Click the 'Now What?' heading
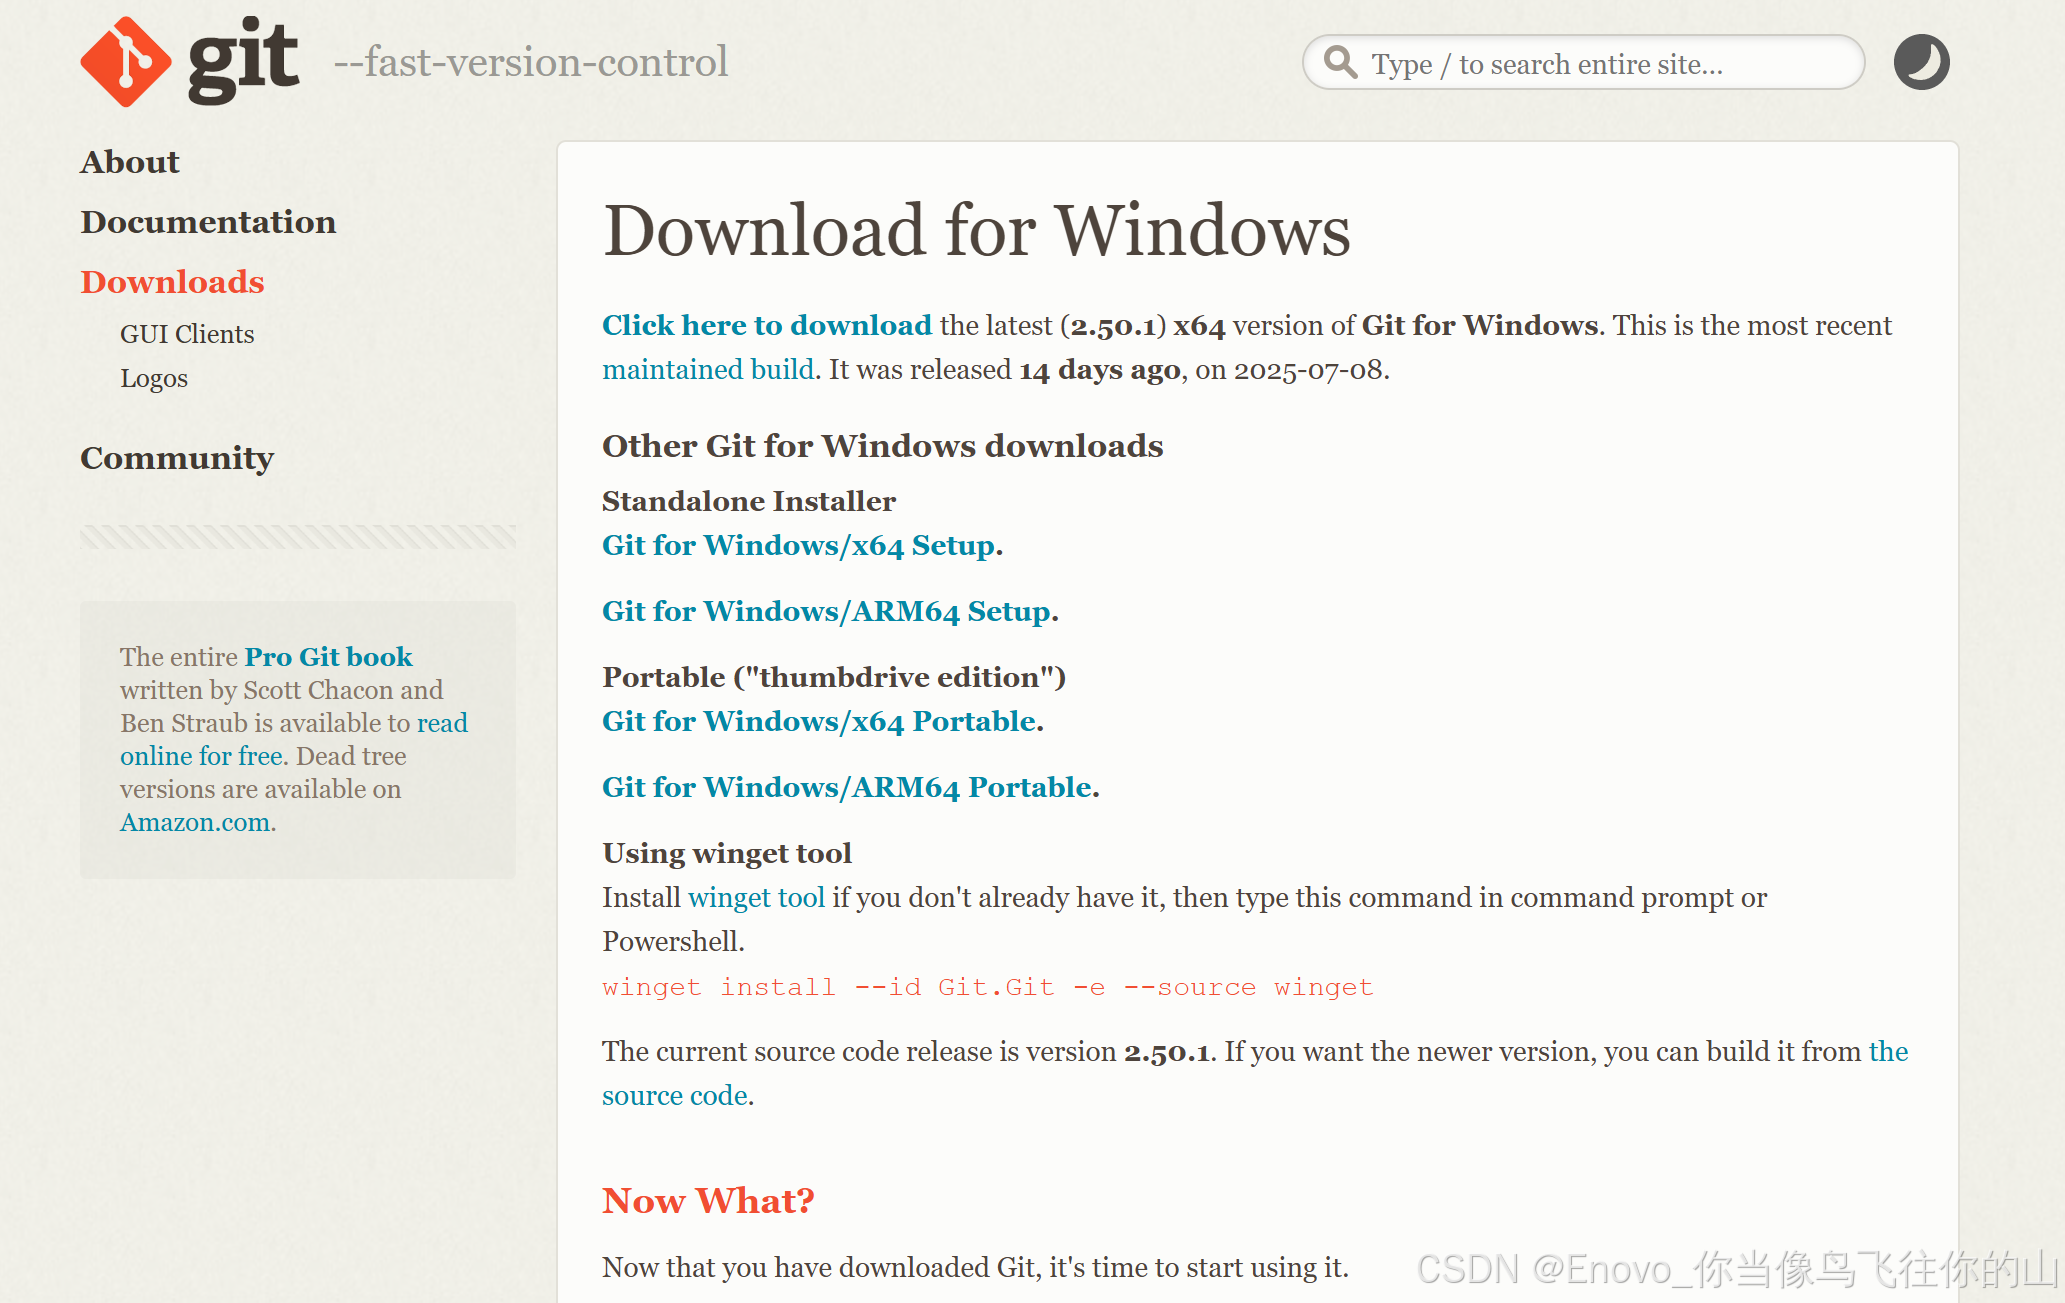The width and height of the screenshot is (2065, 1303). pos(708,1200)
